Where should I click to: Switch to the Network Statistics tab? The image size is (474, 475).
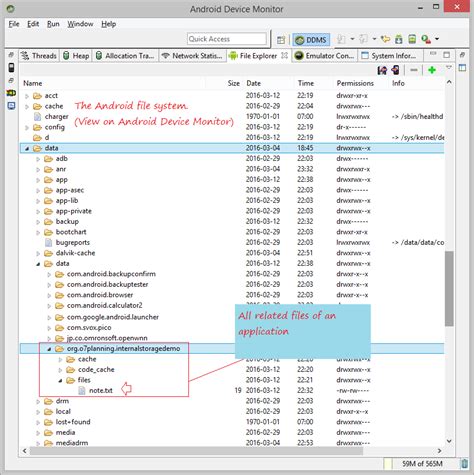pos(192,56)
